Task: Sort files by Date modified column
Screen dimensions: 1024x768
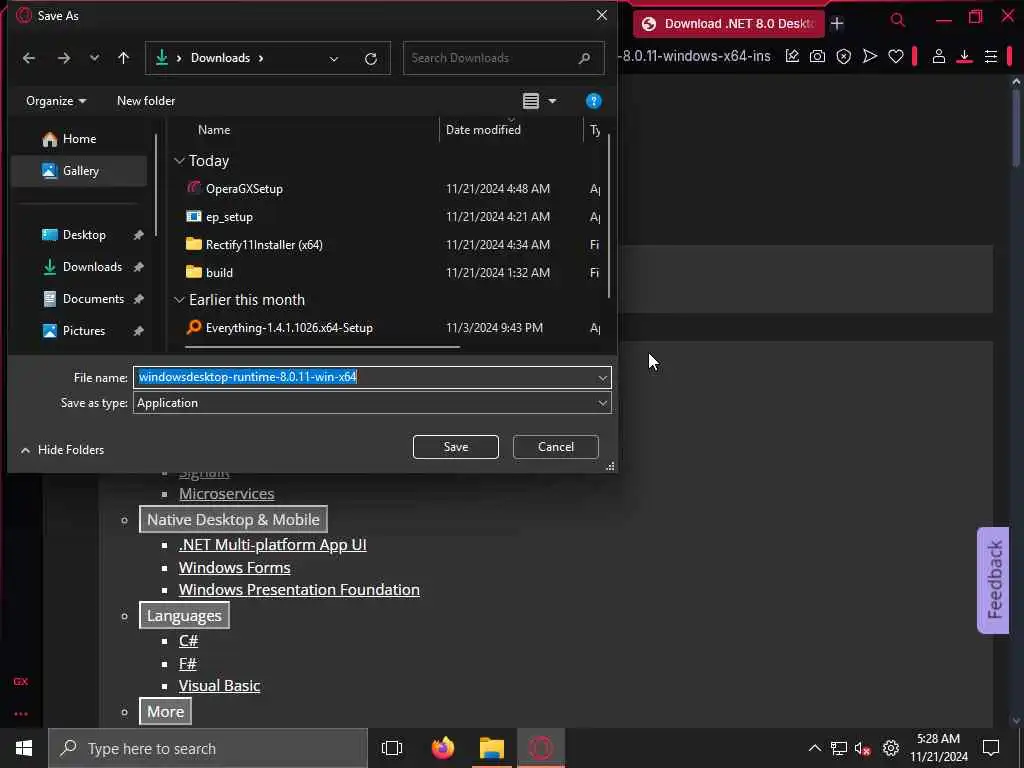Action: click(x=483, y=130)
